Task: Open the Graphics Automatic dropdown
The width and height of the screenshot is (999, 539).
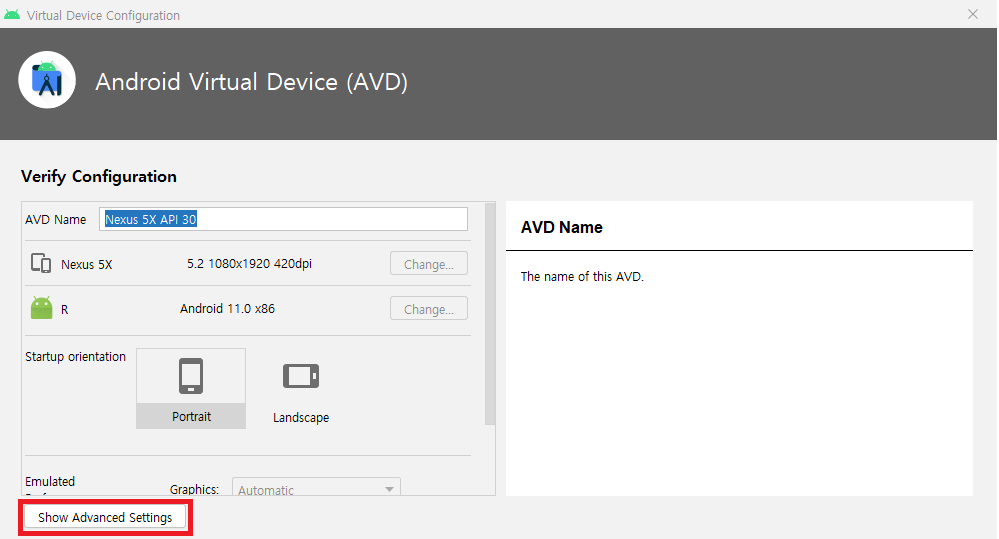Action: pyautogui.click(x=316, y=488)
